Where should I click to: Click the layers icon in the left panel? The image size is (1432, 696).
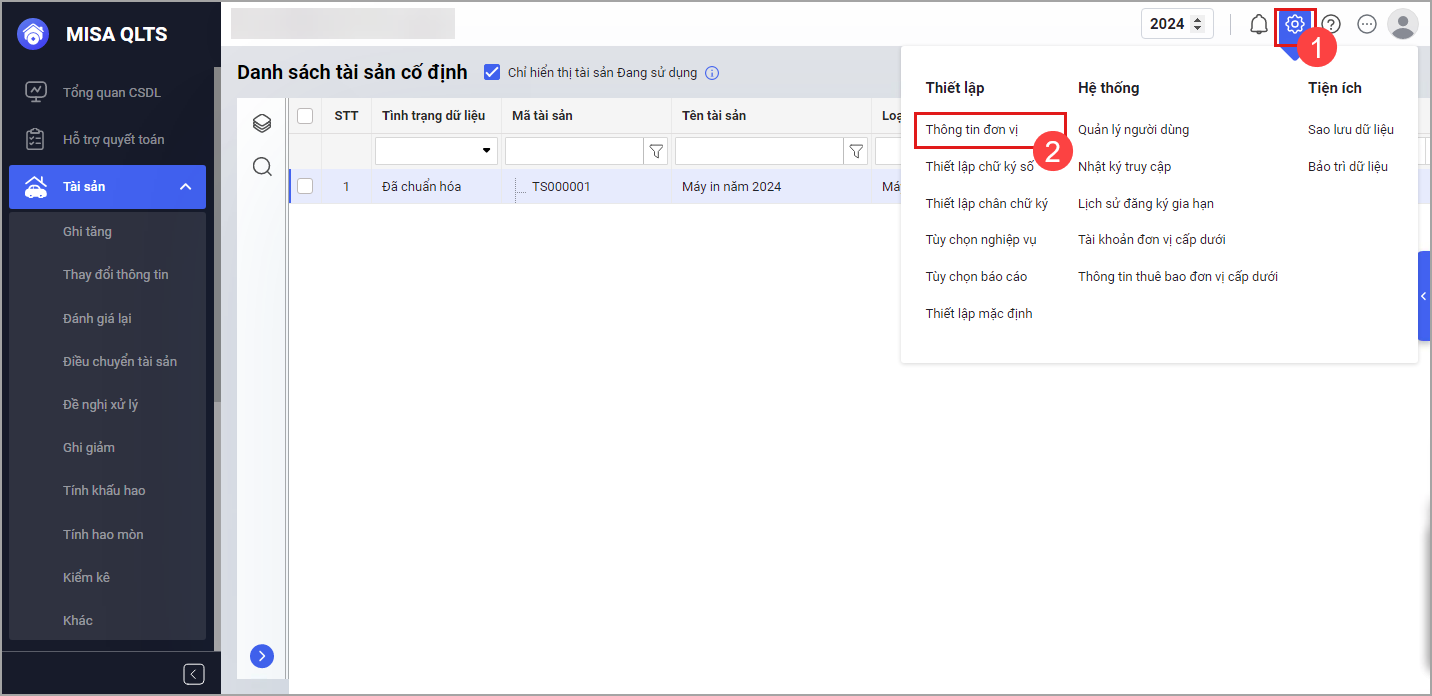tap(262, 123)
